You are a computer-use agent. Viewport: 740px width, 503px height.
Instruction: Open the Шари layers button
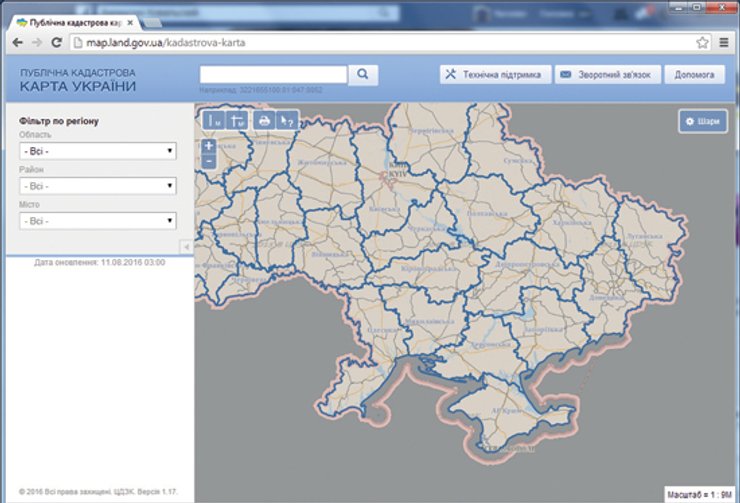pos(701,122)
